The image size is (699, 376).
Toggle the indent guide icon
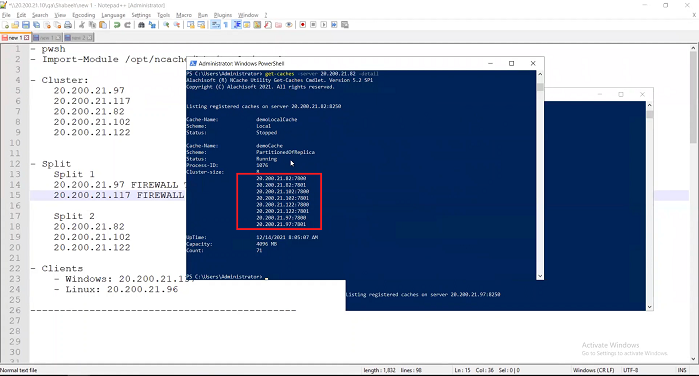[236, 25]
